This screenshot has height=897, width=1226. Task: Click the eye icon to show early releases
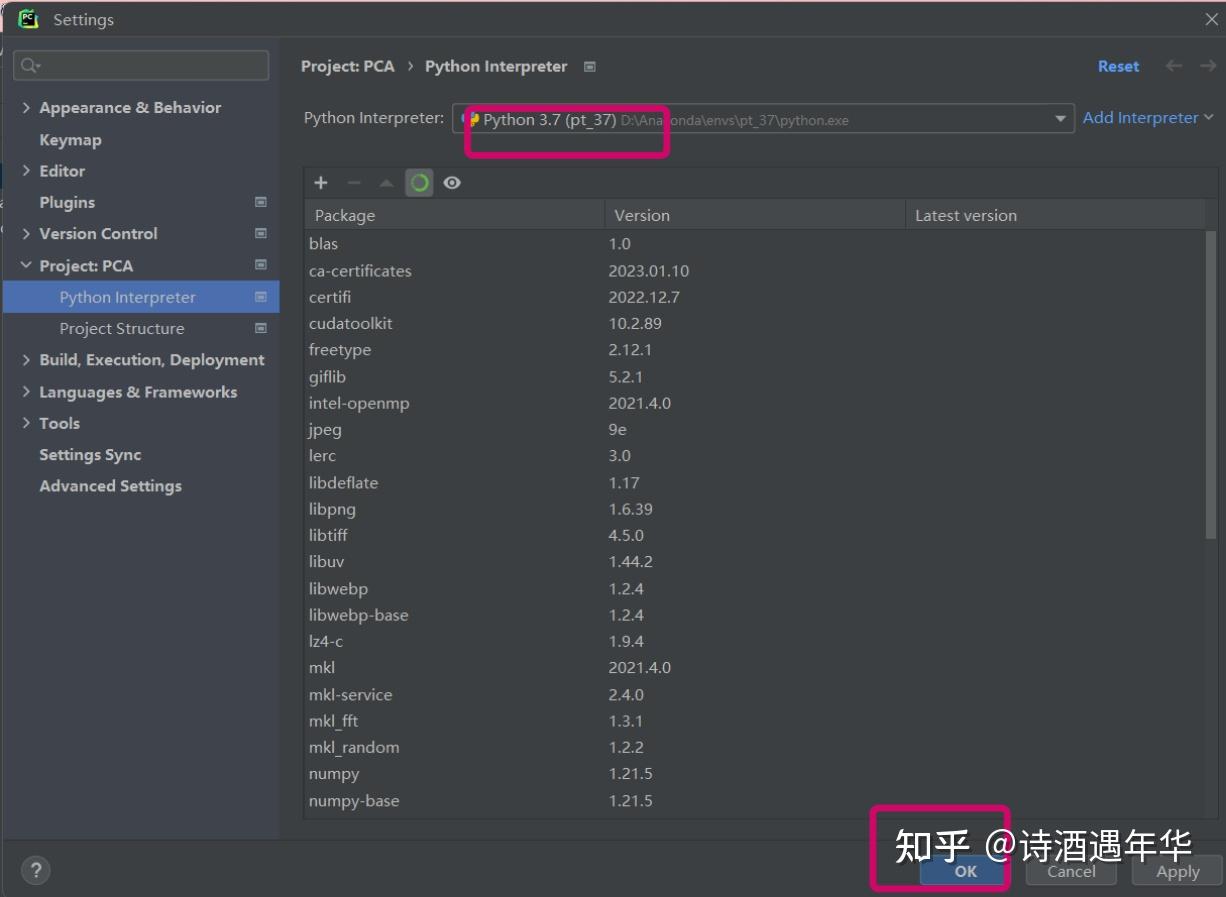click(452, 183)
